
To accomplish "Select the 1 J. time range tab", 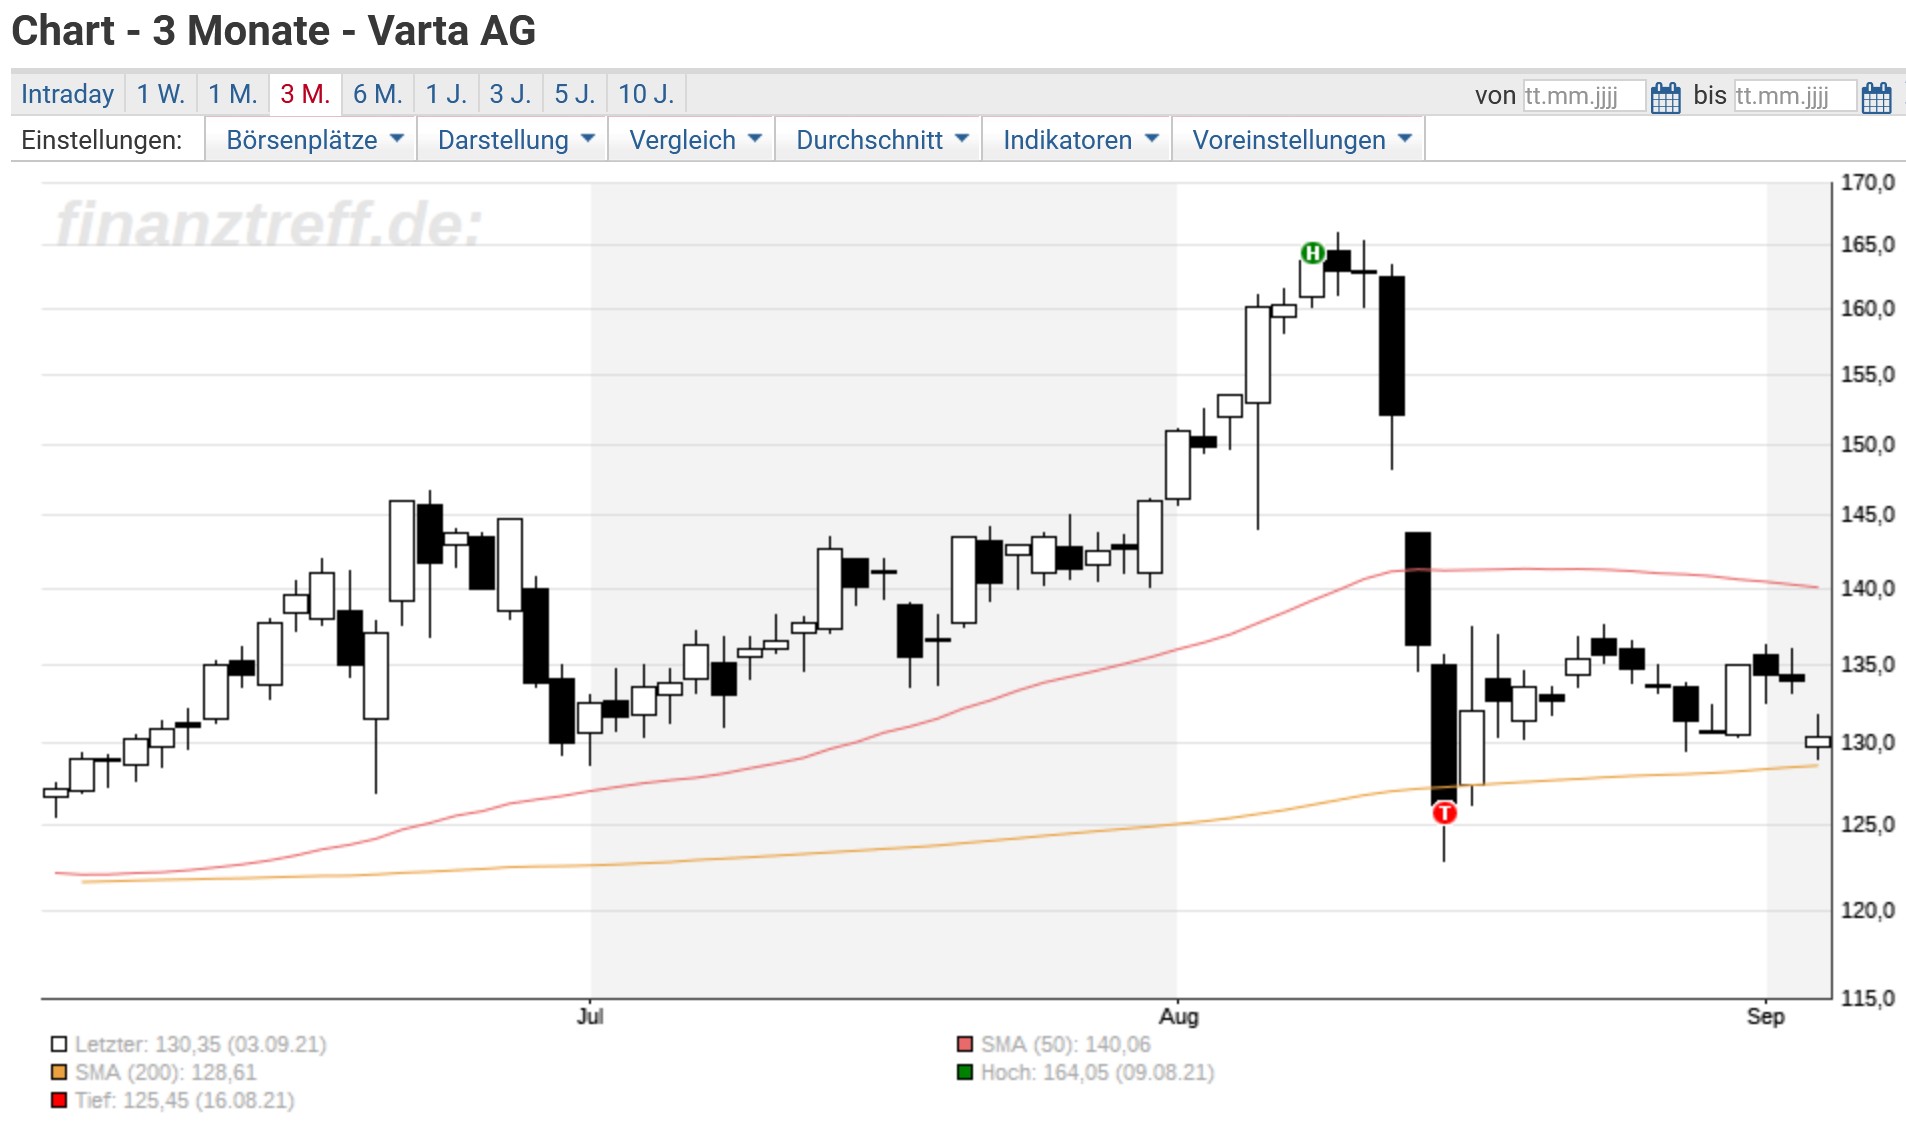I will tap(446, 94).
